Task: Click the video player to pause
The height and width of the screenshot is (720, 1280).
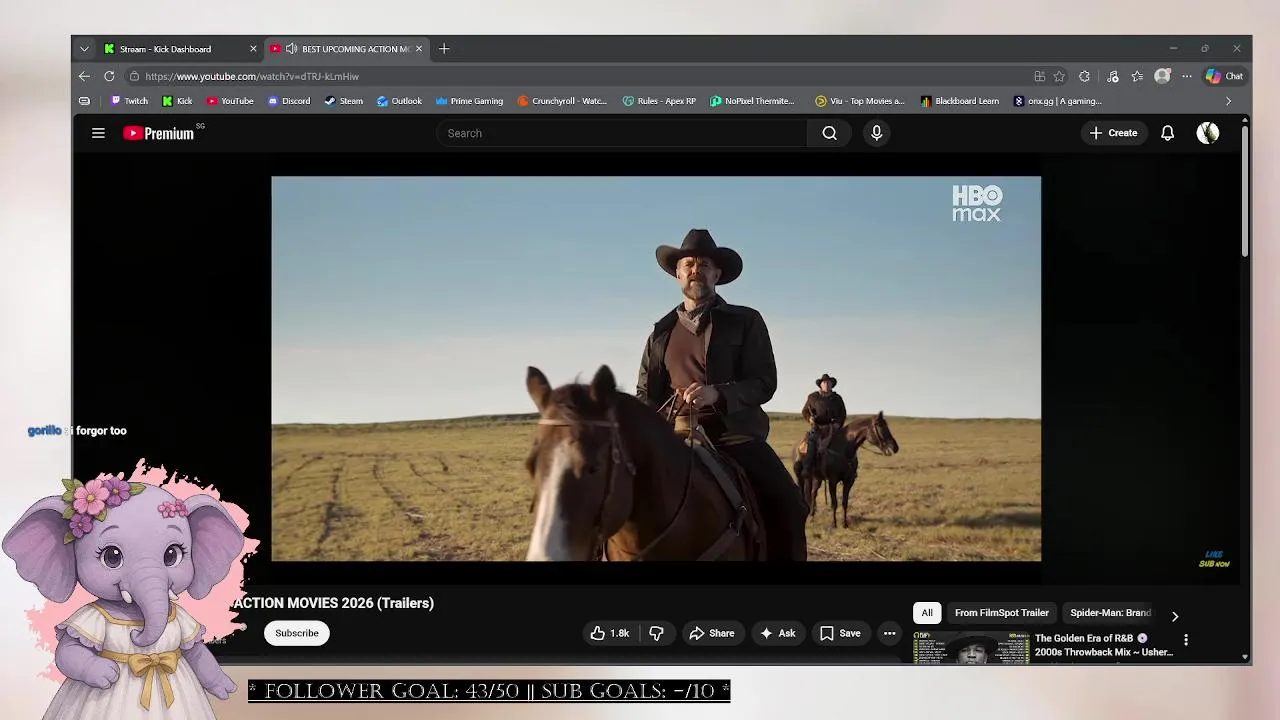Action: 656,368
